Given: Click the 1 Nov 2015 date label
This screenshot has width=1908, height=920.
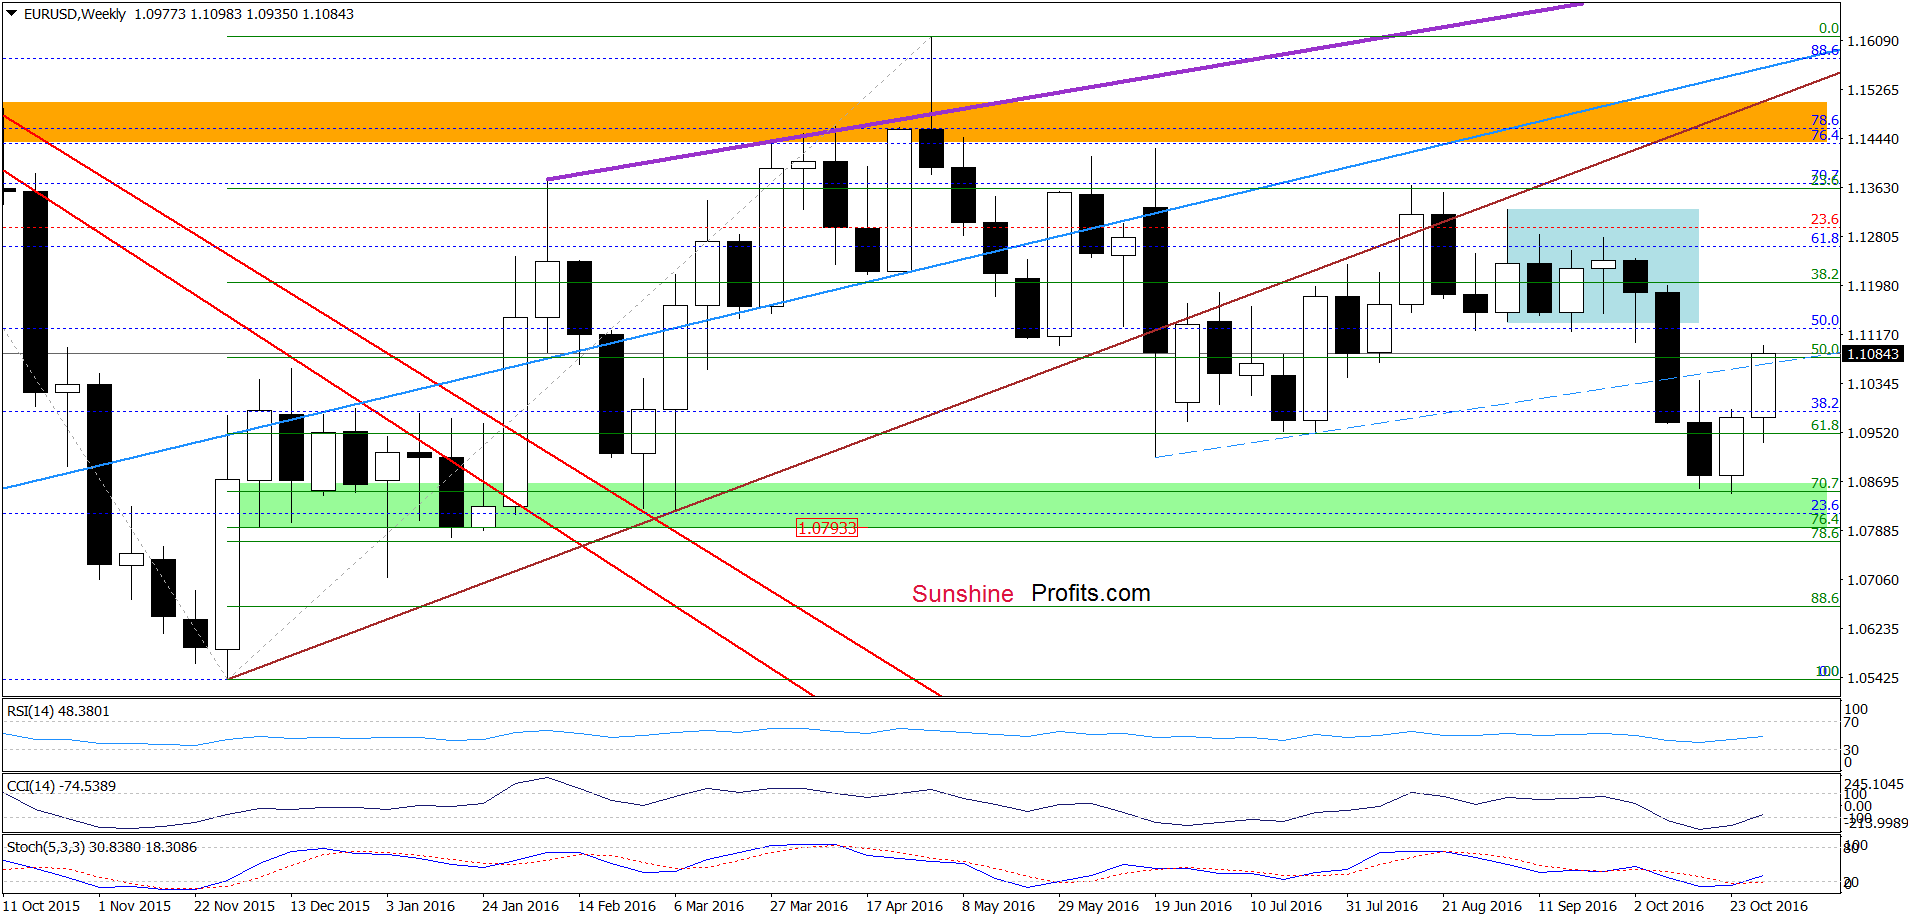Looking at the screenshot, I should coord(134,906).
